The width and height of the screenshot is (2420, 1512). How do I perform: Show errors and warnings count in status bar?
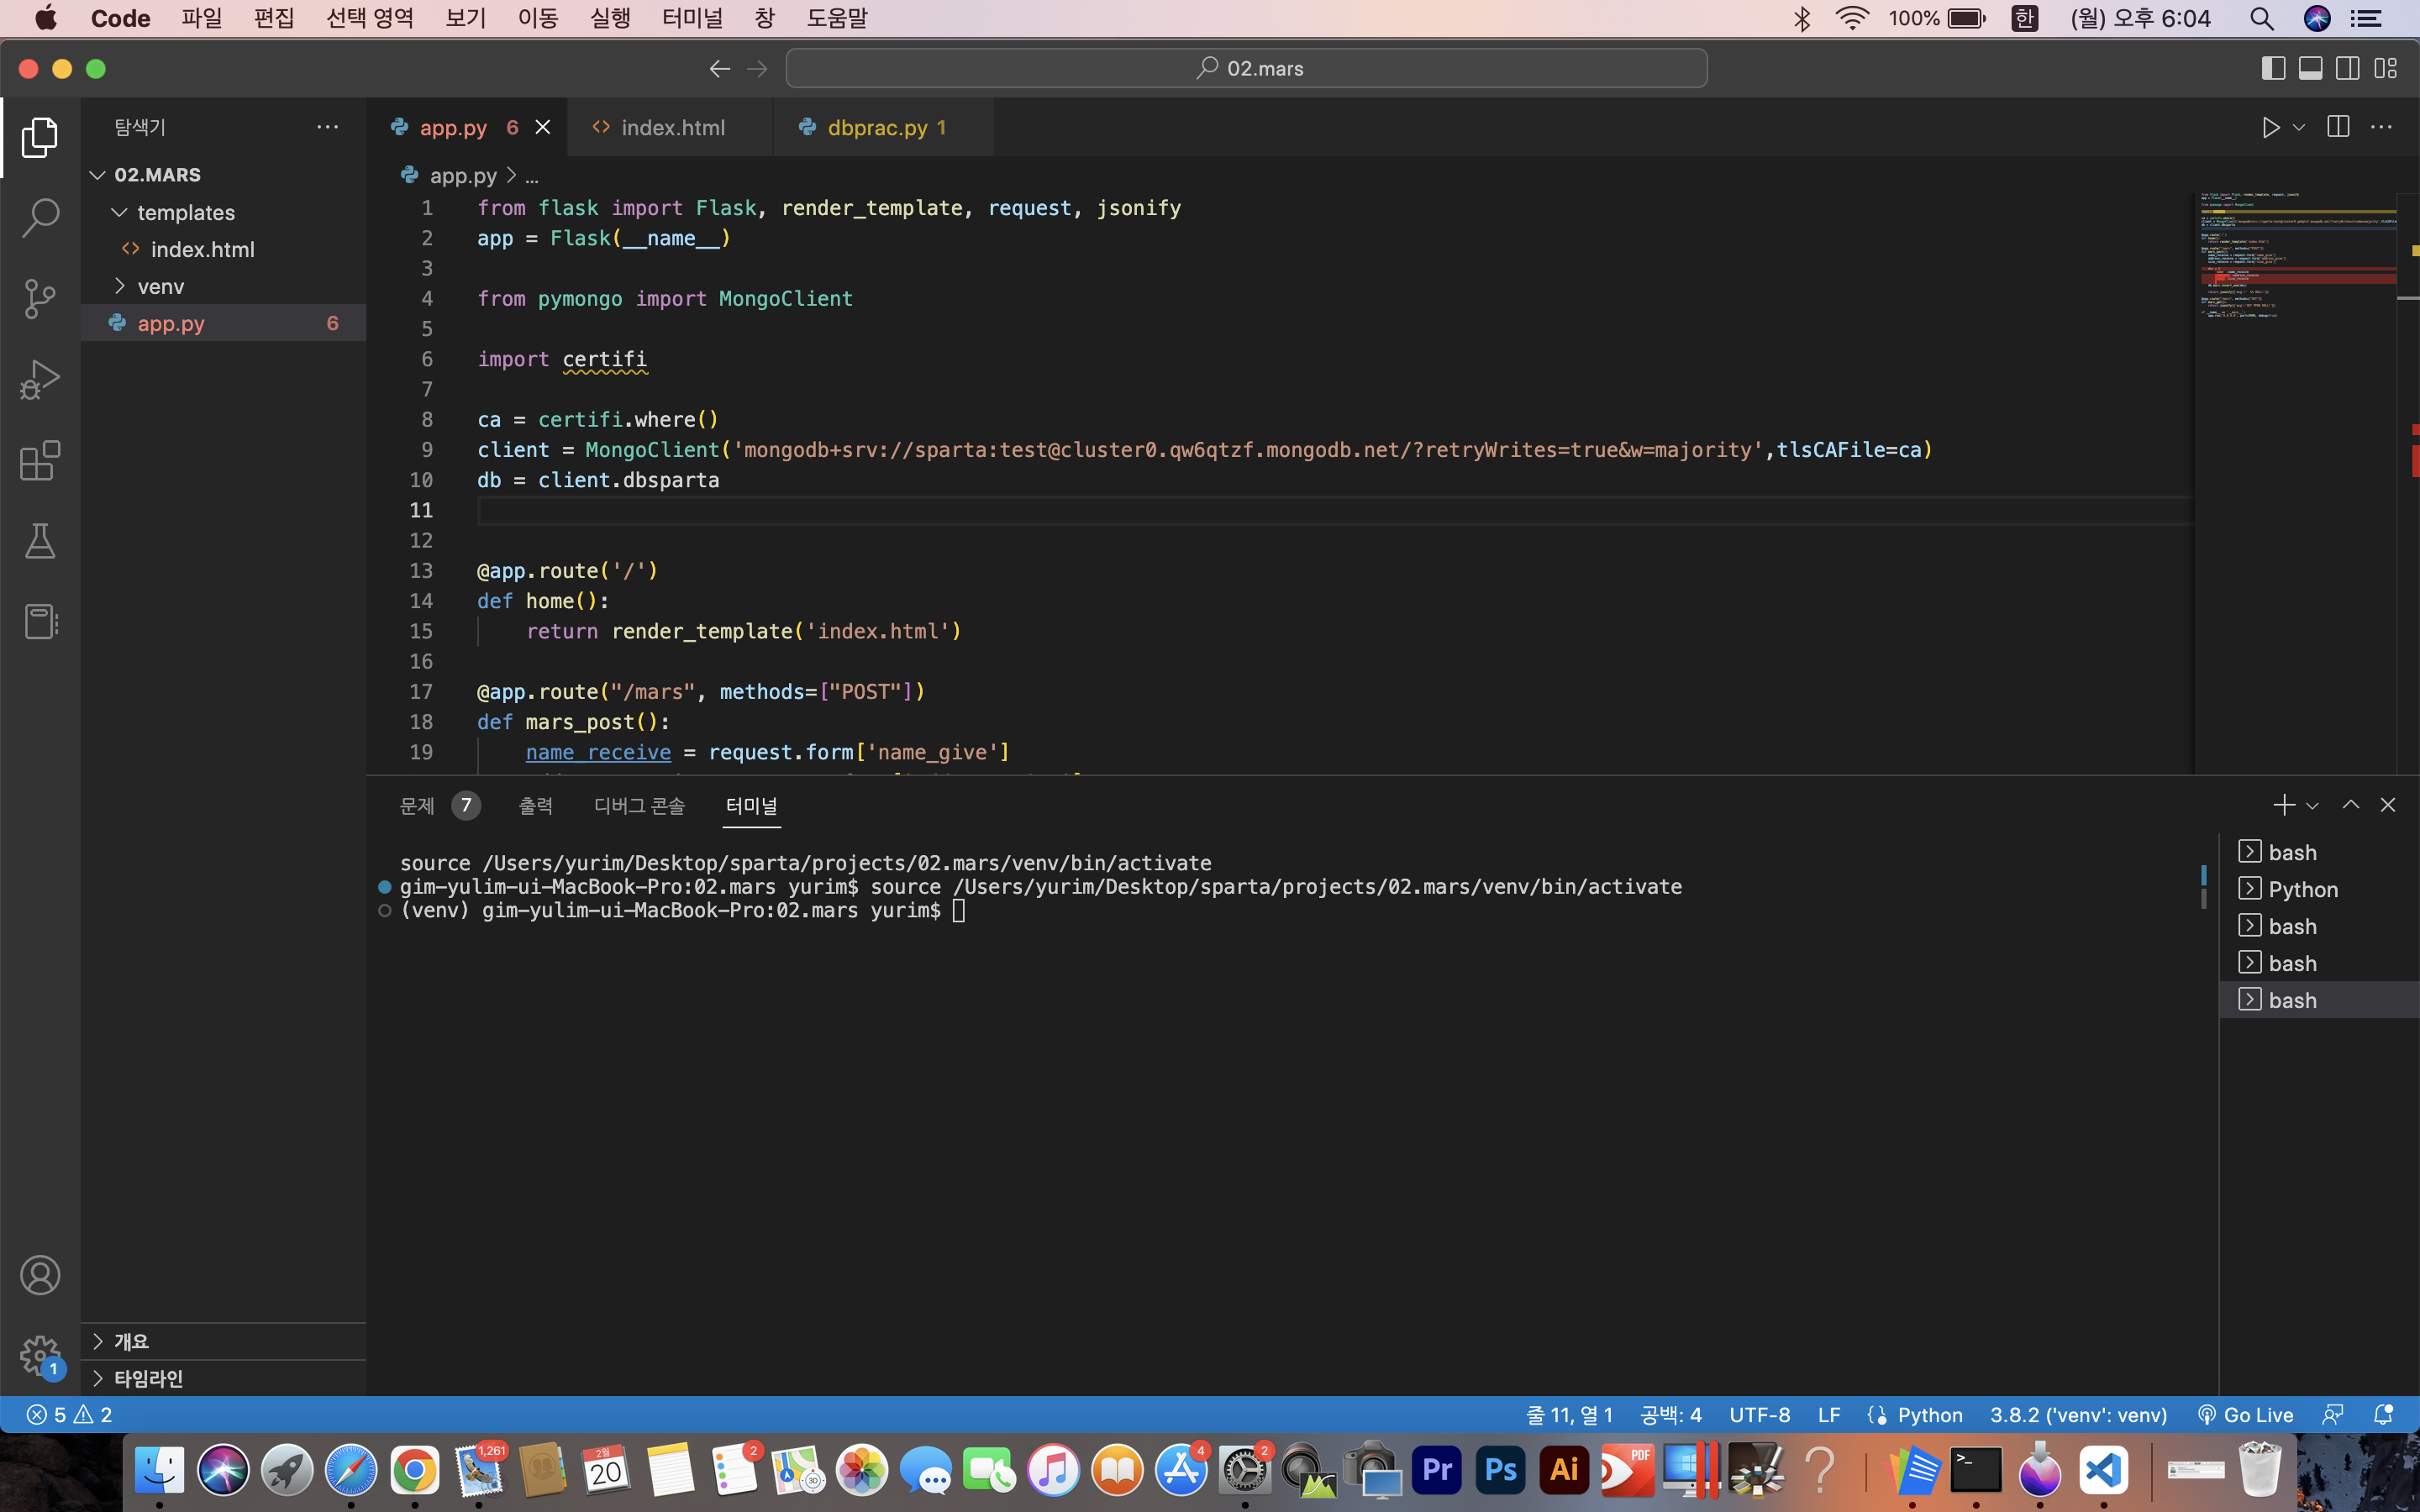(x=69, y=1415)
